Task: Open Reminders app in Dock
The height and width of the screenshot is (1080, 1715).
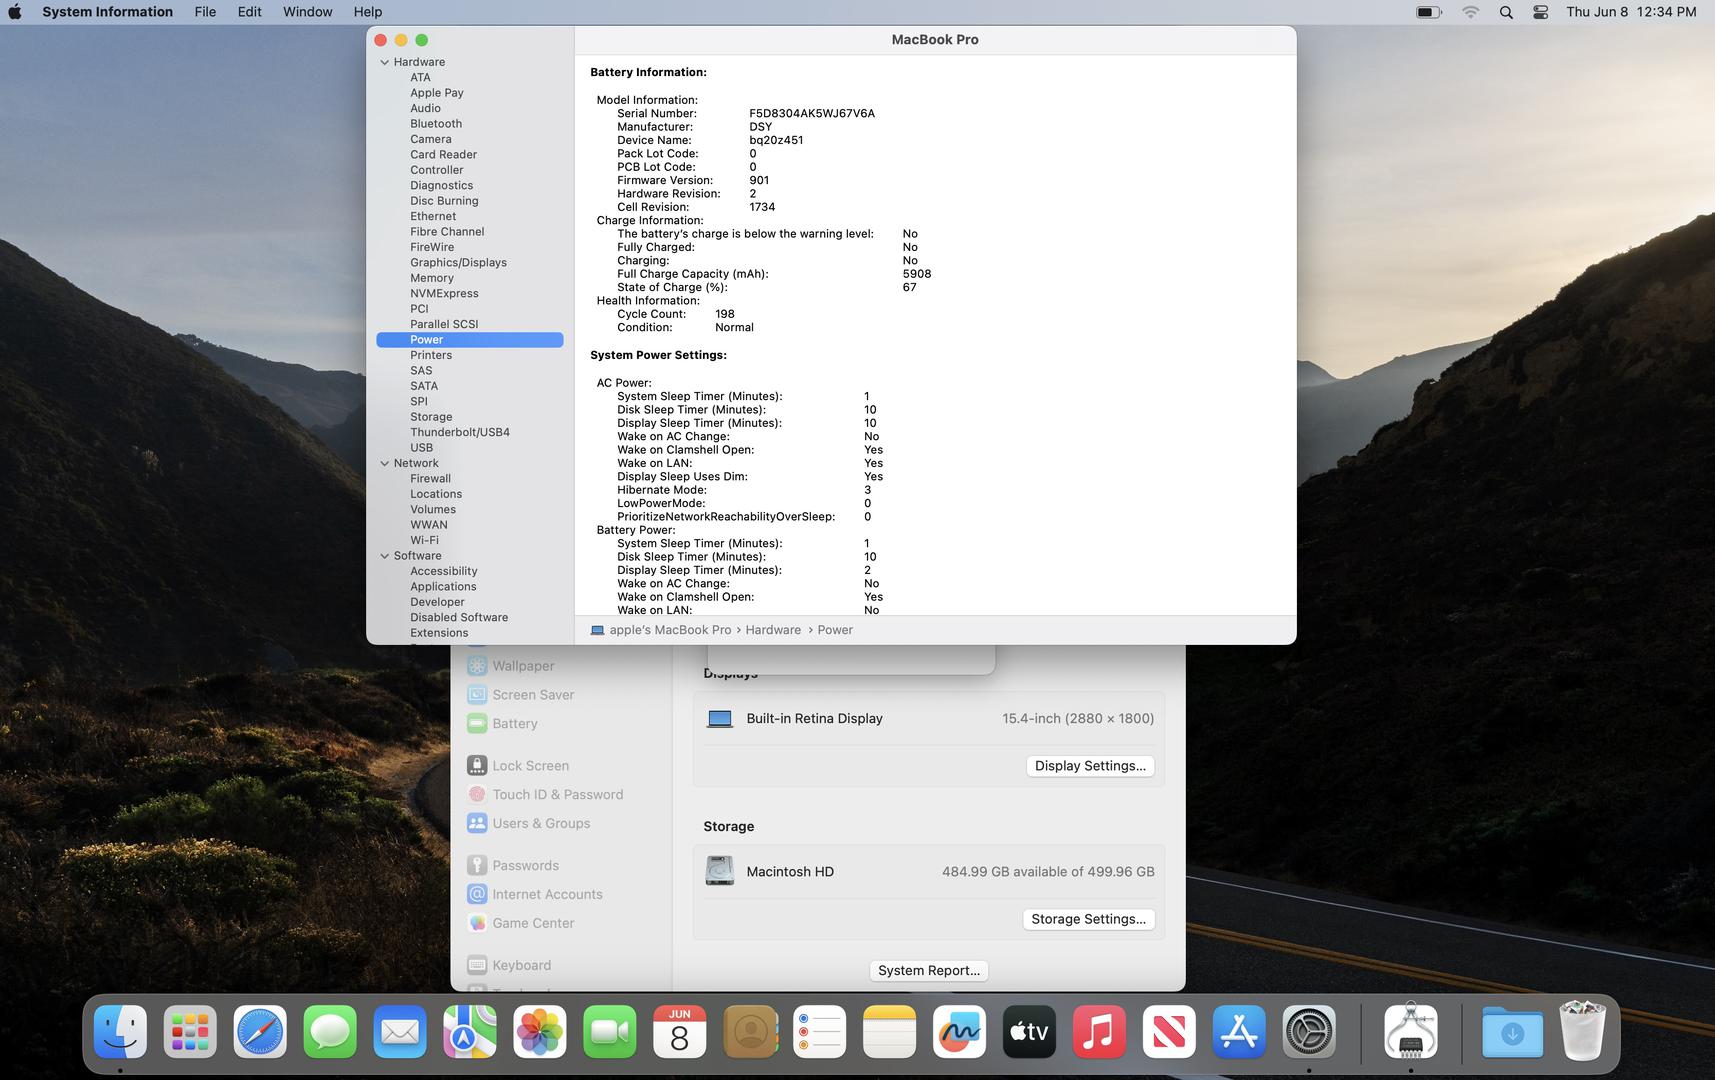Action: click(x=819, y=1032)
